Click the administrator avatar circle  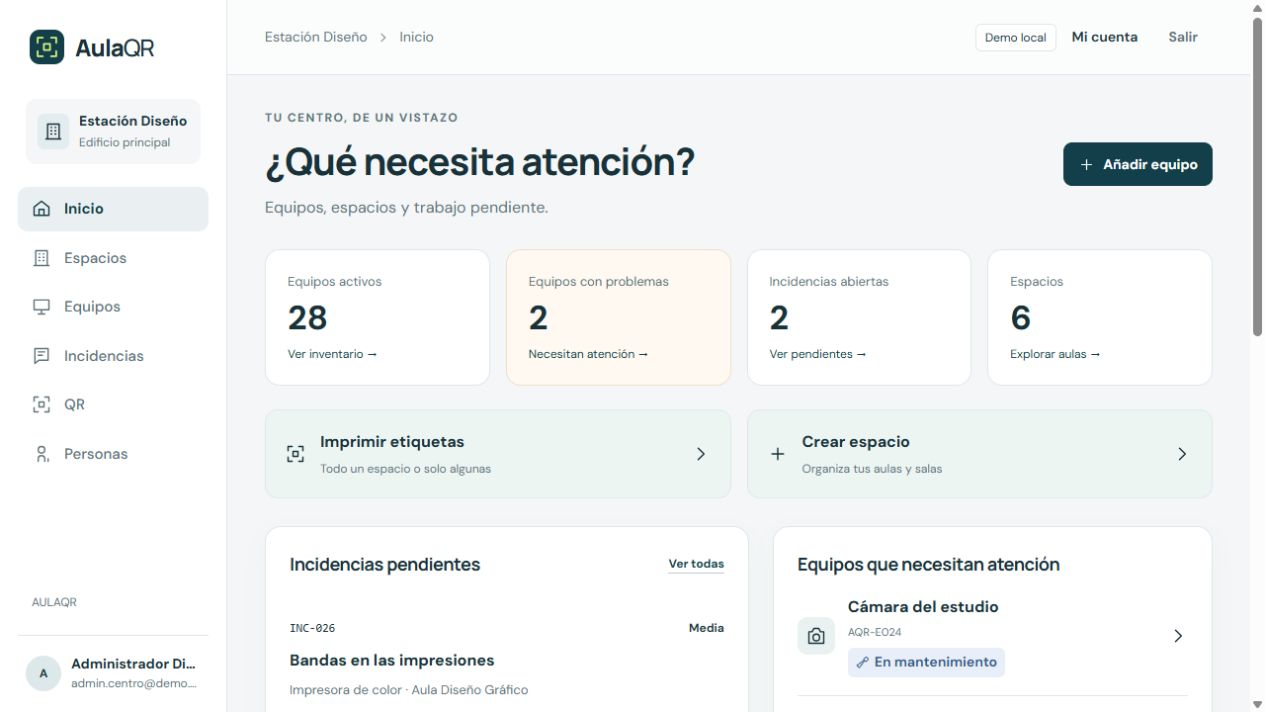pos(43,674)
